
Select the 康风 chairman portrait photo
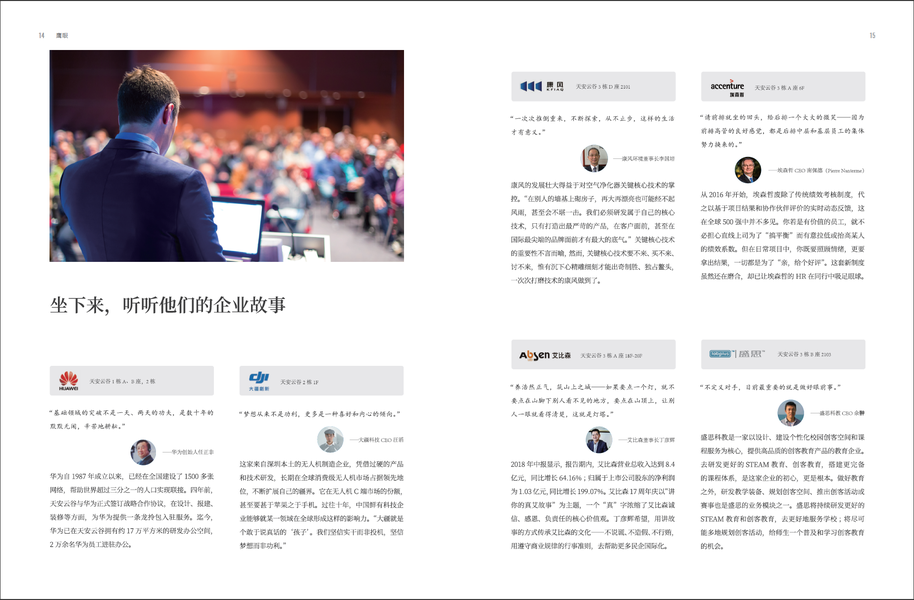(595, 158)
